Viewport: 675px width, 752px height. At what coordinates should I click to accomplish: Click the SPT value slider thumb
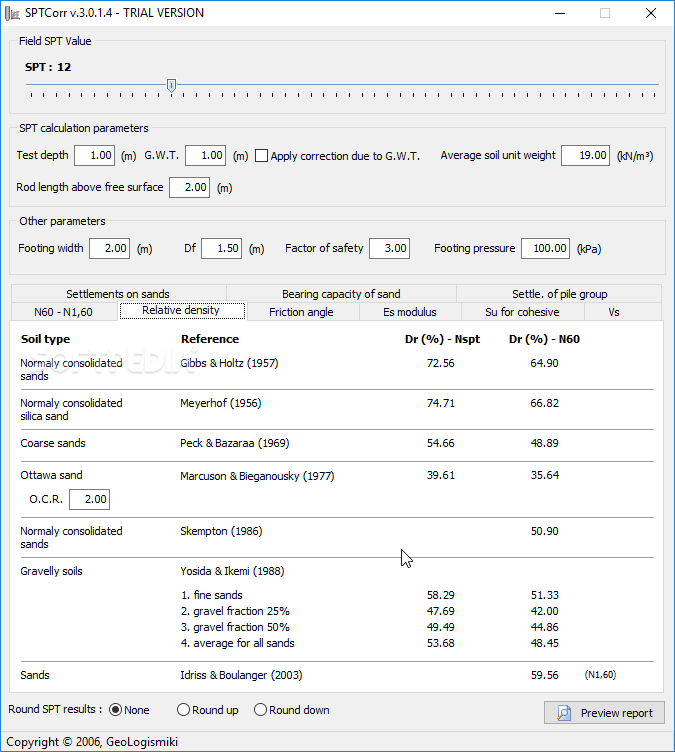click(x=171, y=85)
